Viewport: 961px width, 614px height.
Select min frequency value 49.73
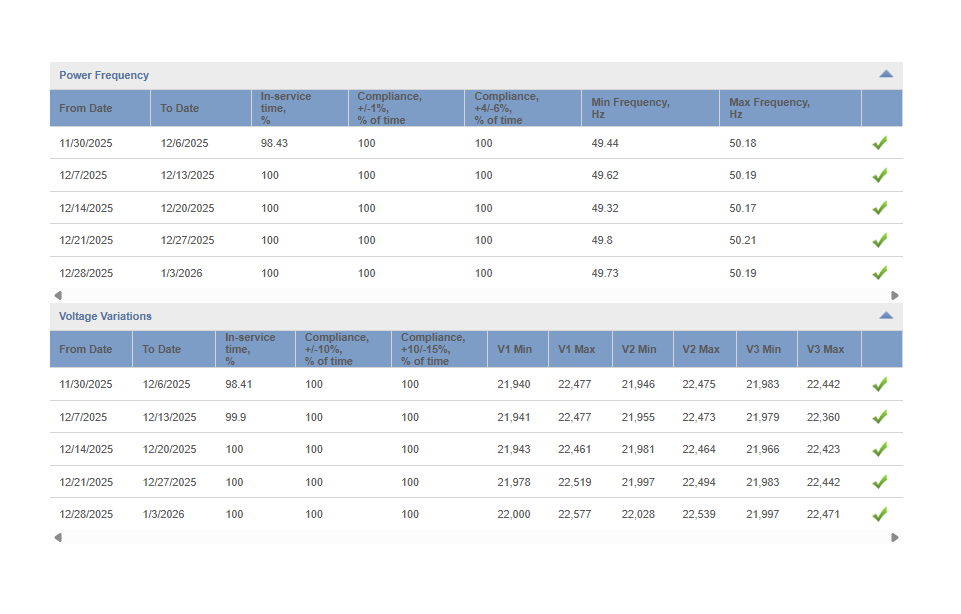605,273
